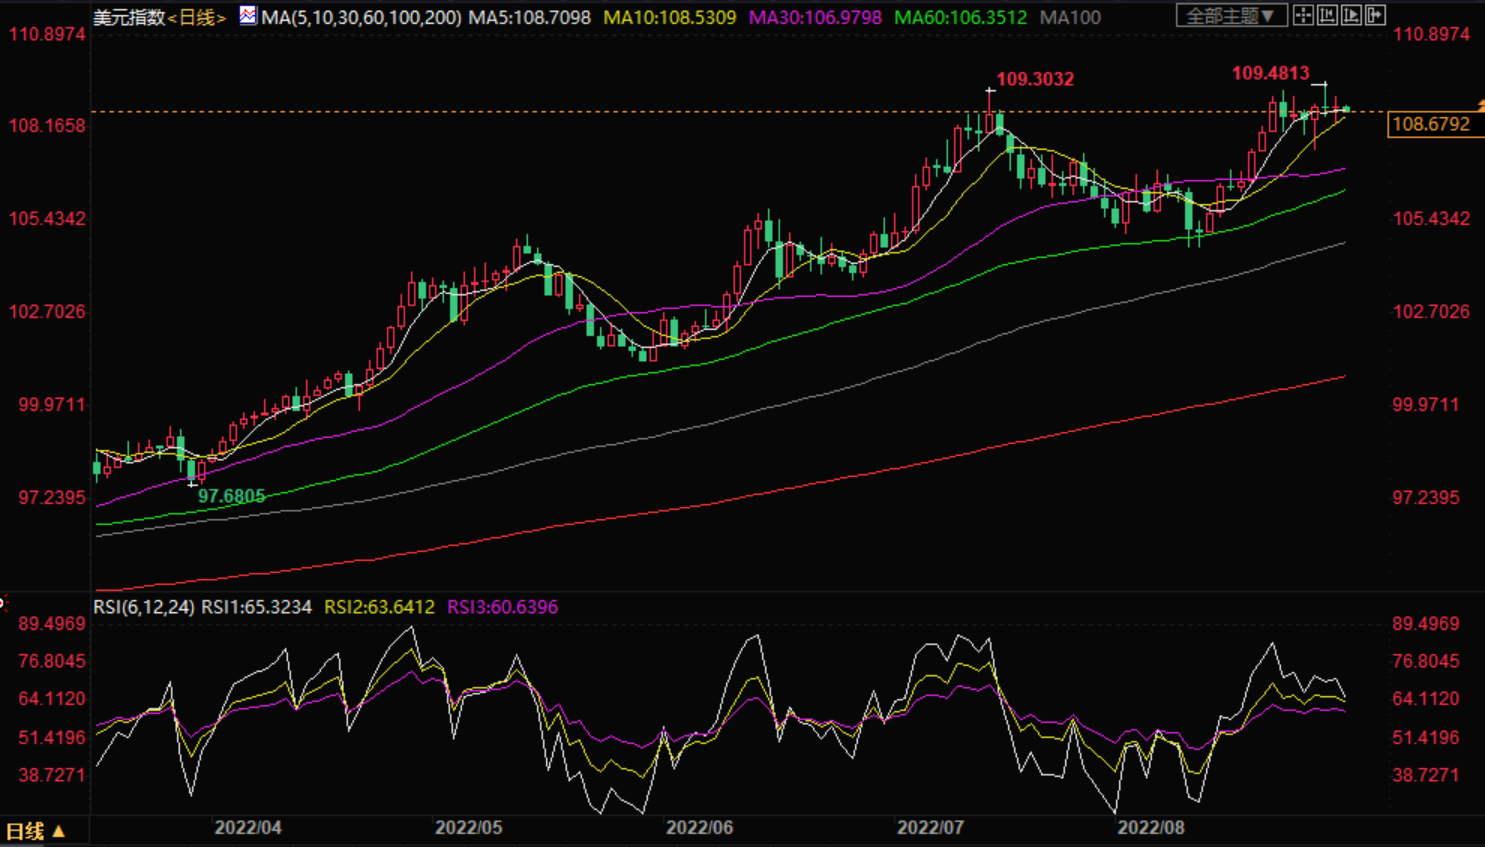Click the MA indicator chart icon
Screen dimensions: 1485x847
[247, 16]
